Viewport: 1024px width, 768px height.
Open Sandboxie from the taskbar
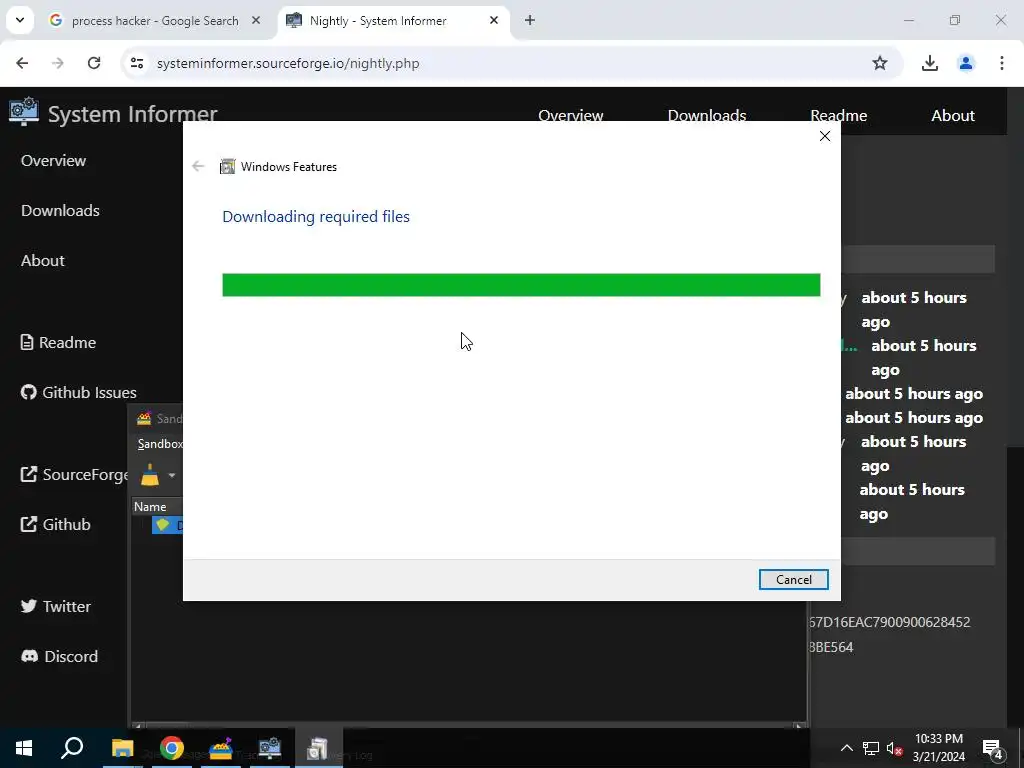point(221,748)
